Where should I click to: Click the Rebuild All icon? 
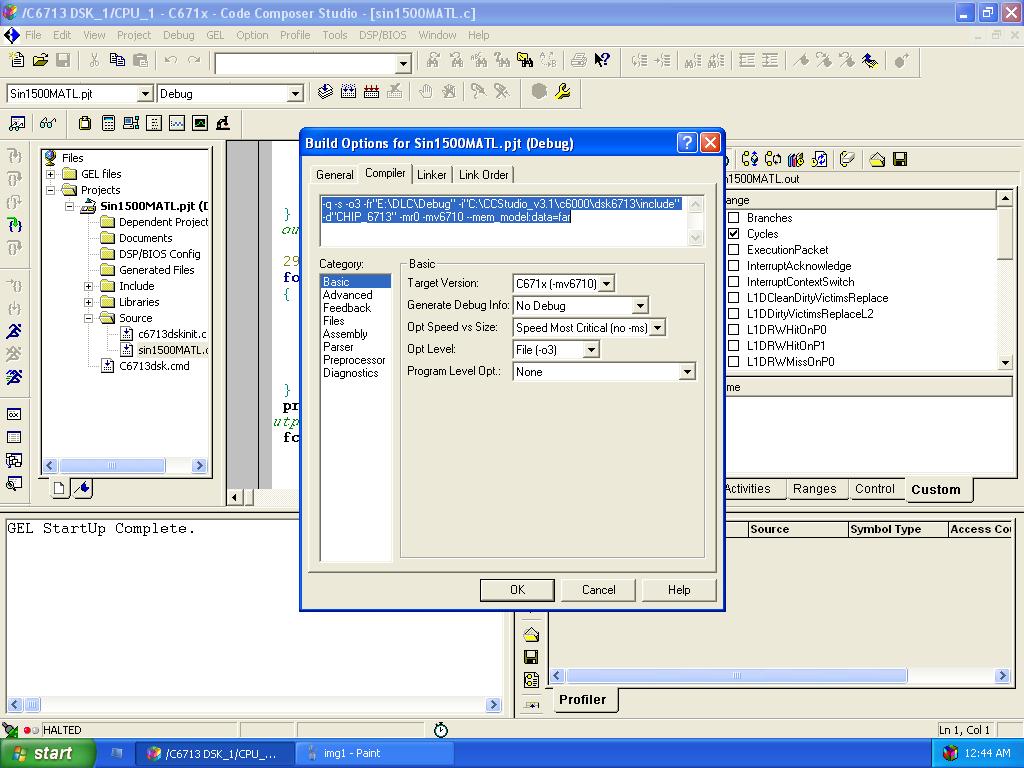(372, 91)
